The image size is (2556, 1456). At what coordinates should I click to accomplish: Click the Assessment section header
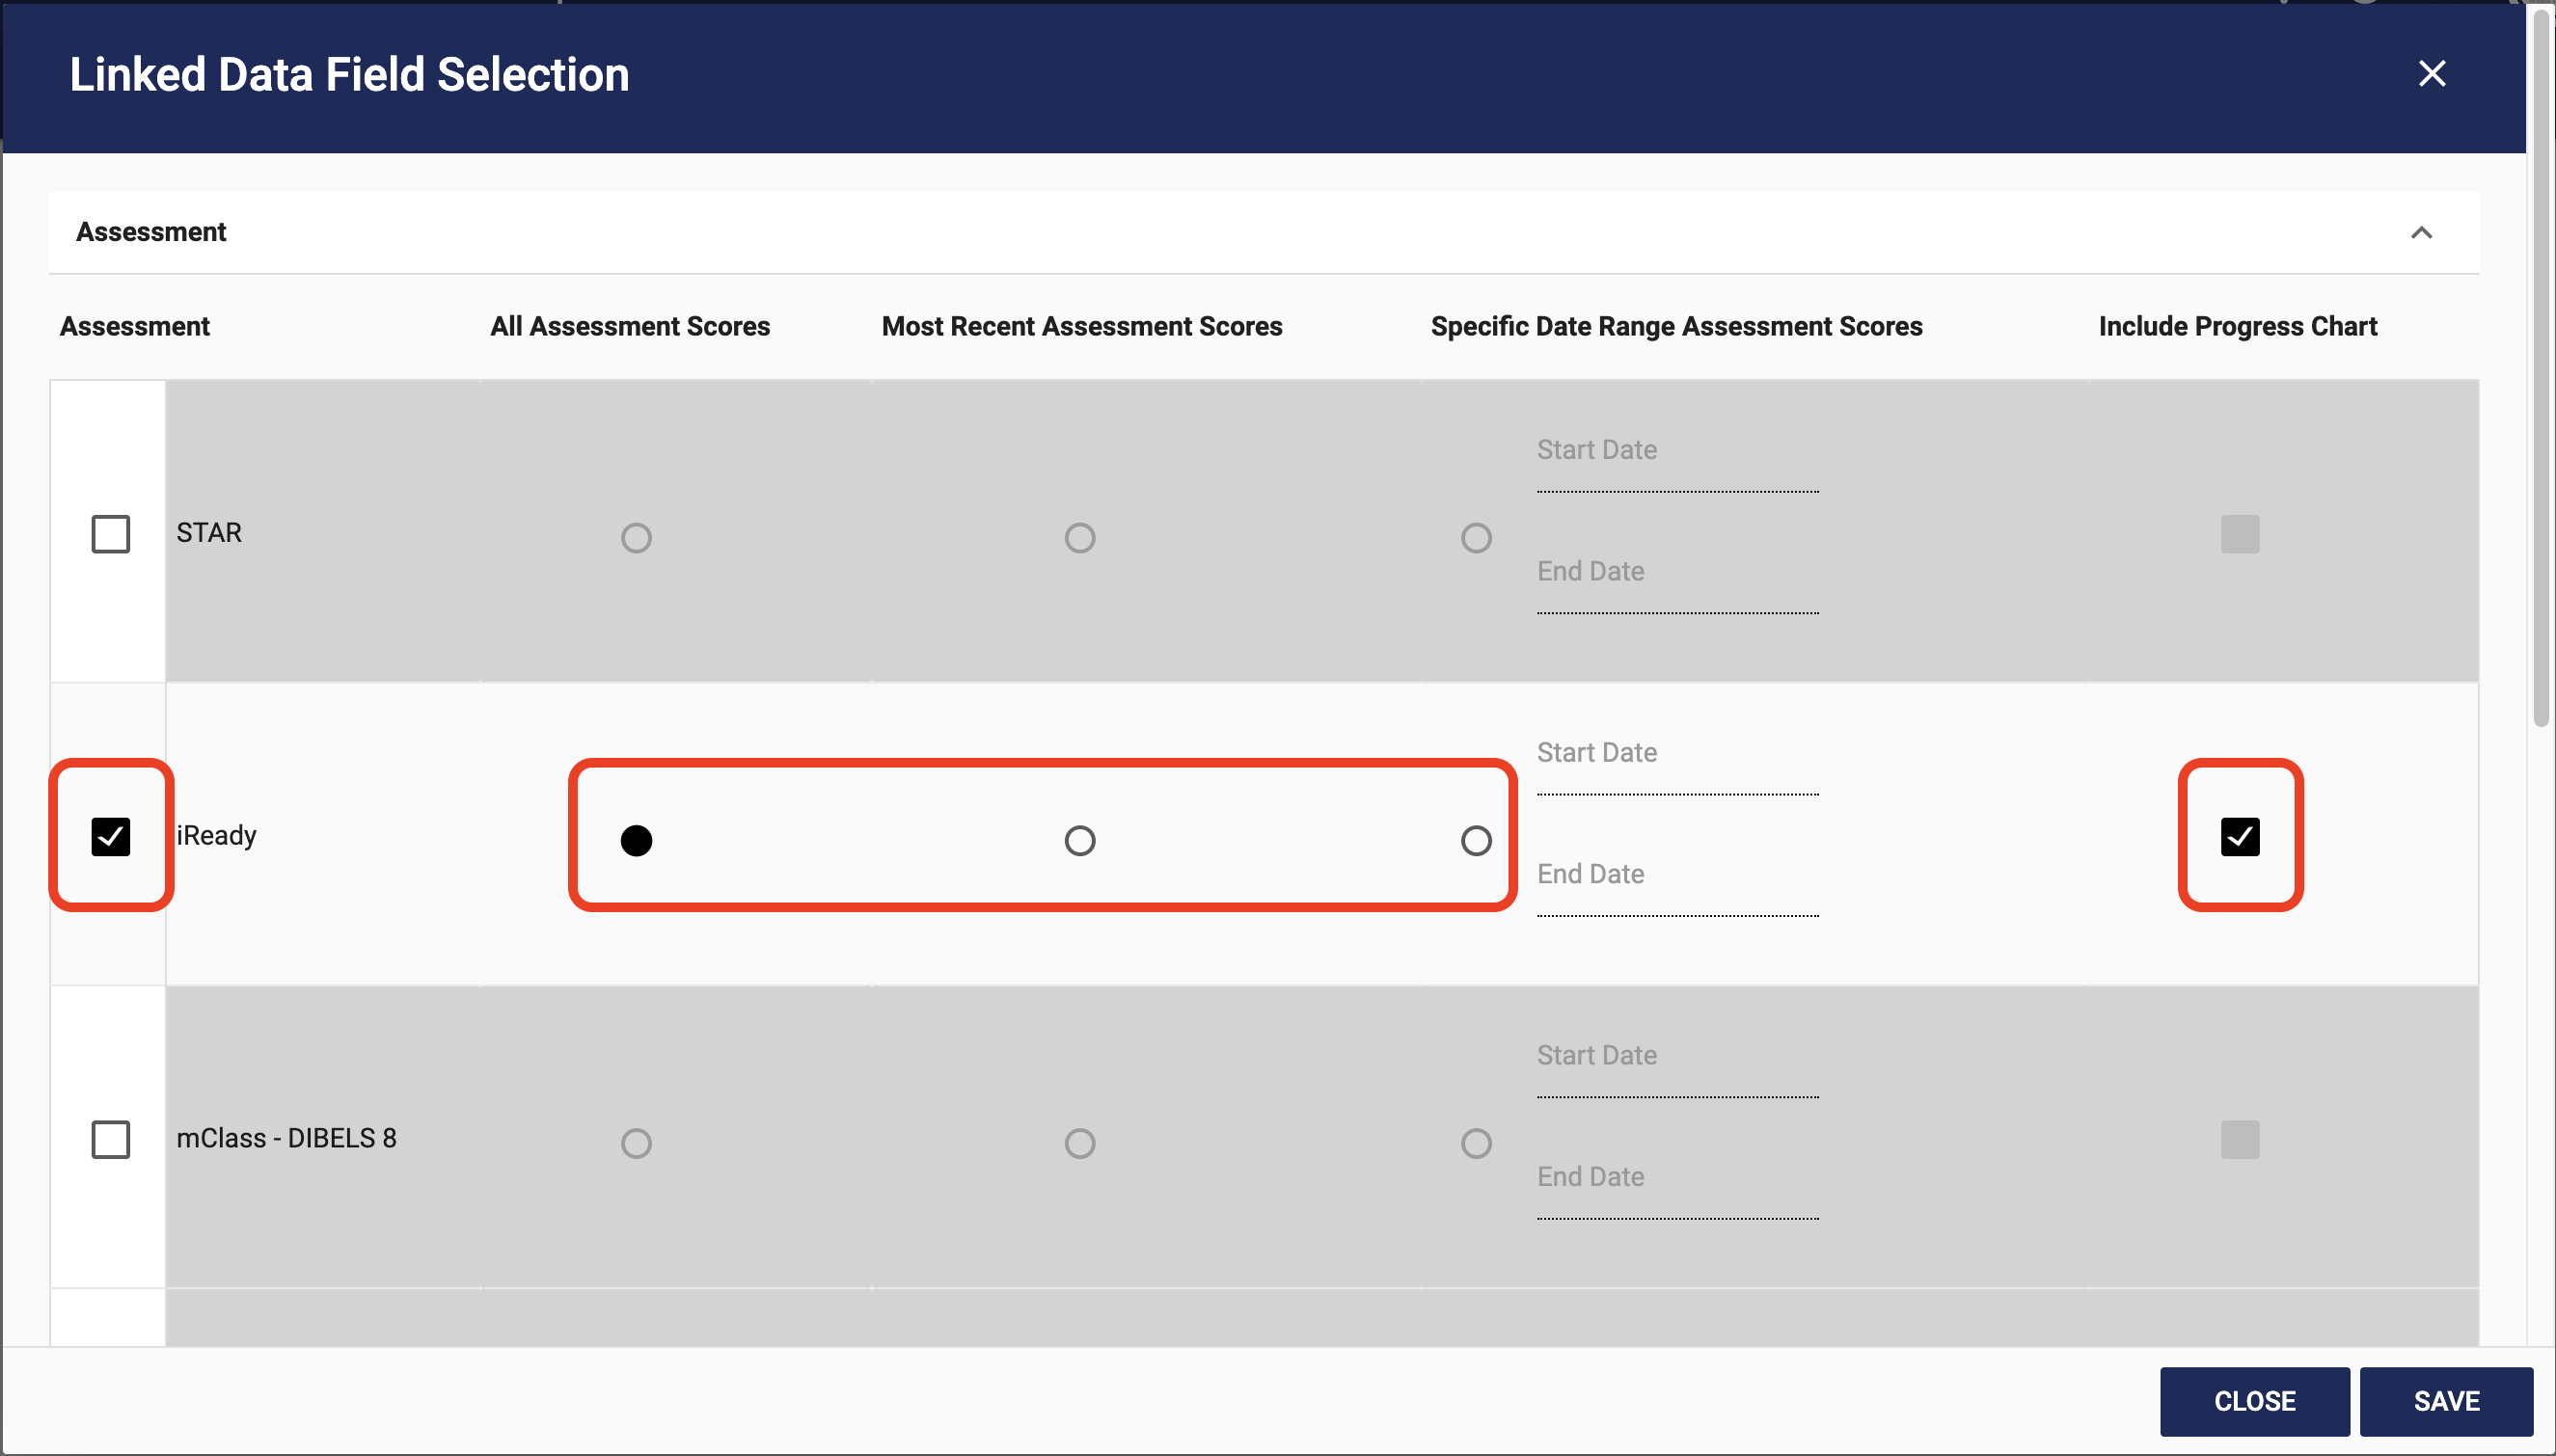pos(151,232)
